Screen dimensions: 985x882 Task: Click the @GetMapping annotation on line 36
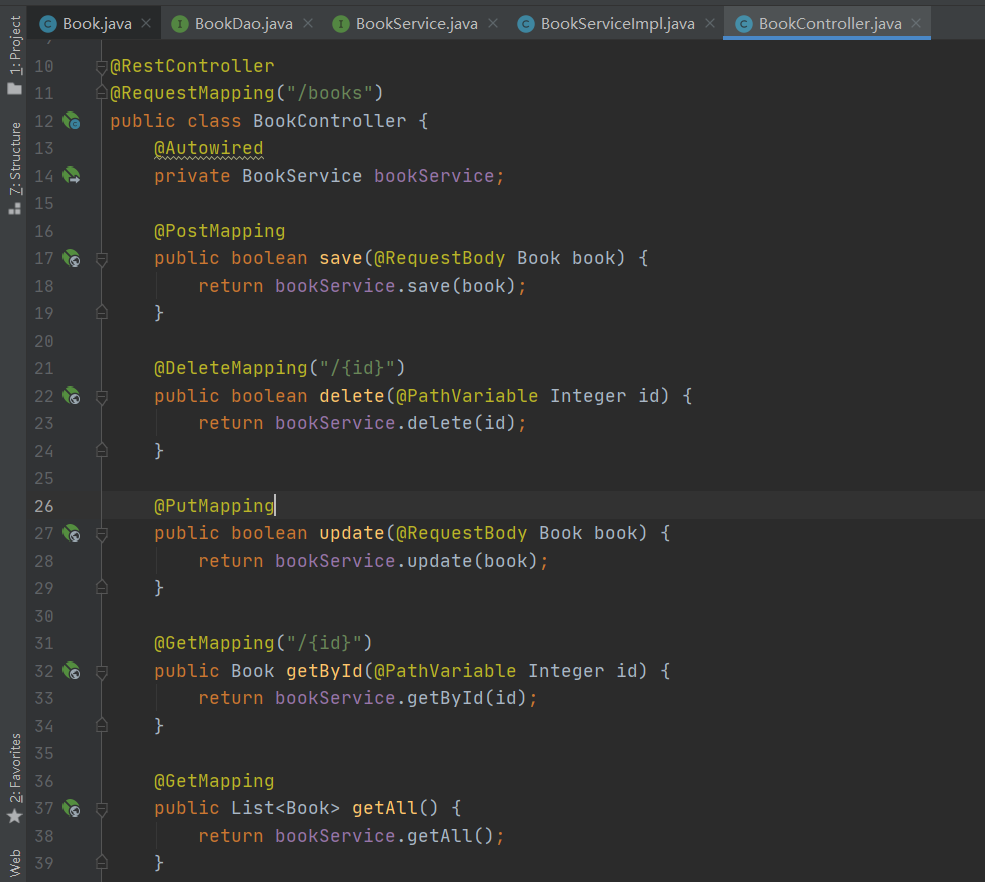pyautogui.click(x=214, y=781)
